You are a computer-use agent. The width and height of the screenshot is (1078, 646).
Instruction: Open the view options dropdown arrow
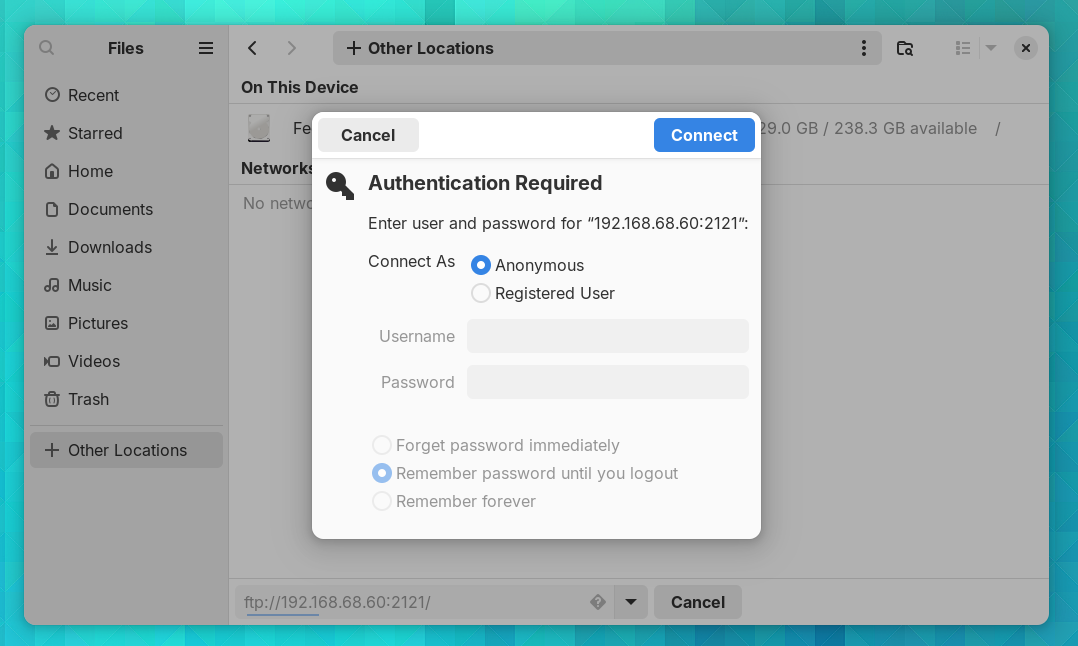(991, 48)
